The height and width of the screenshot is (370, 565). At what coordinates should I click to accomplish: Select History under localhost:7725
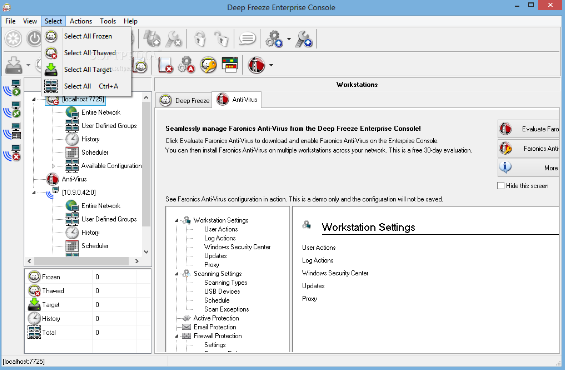click(90, 139)
